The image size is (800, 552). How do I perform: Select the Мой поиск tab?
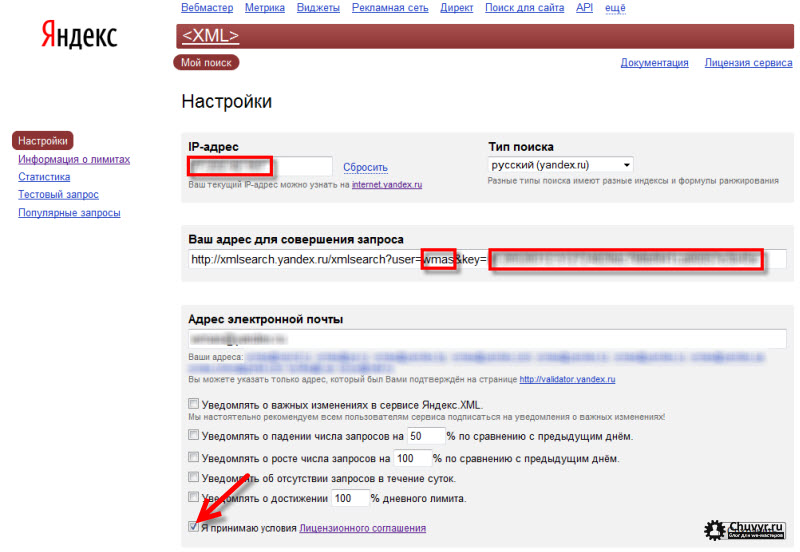(x=206, y=62)
